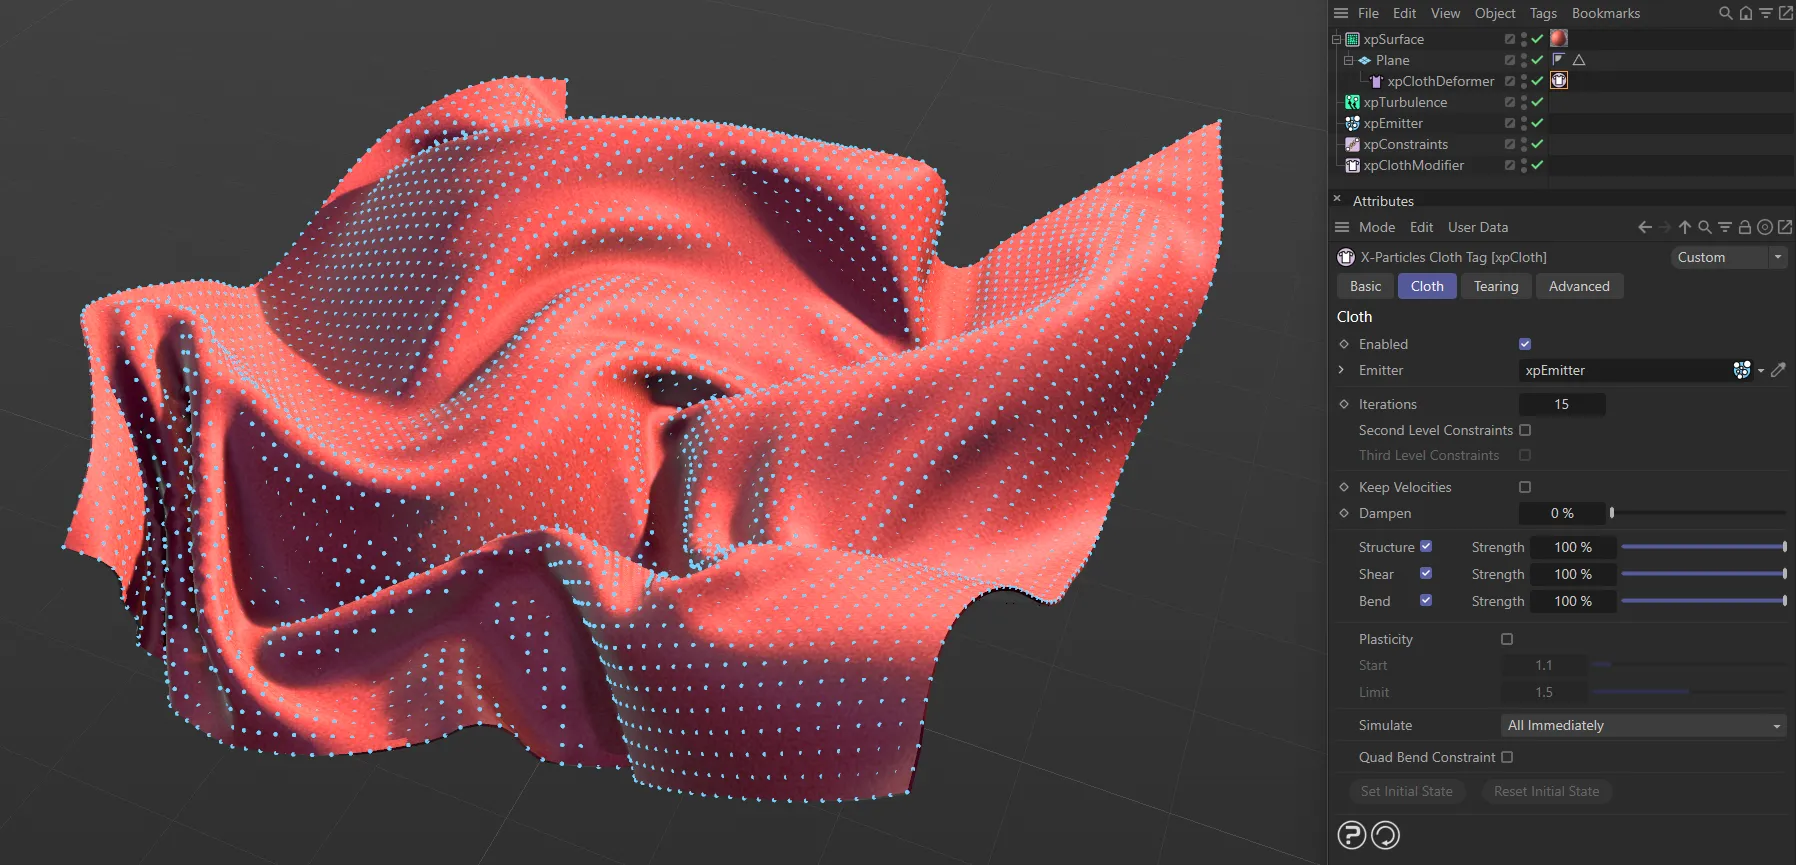Open the User Data menu
The height and width of the screenshot is (865, 1796).
[x=1478, y=227]
